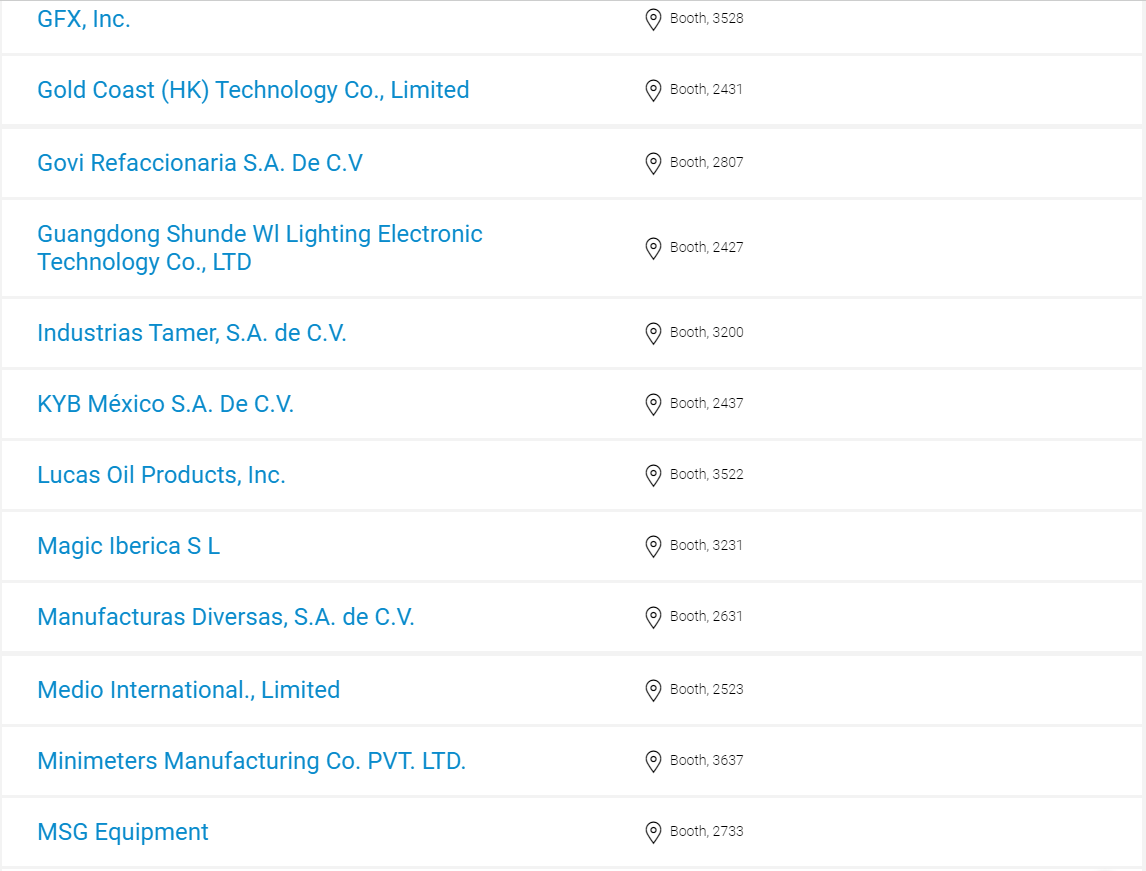Select Industrias Tamer, S.A. de C.V.
The width and height of the screenshot is (1146, 871).
coord(192,333)
